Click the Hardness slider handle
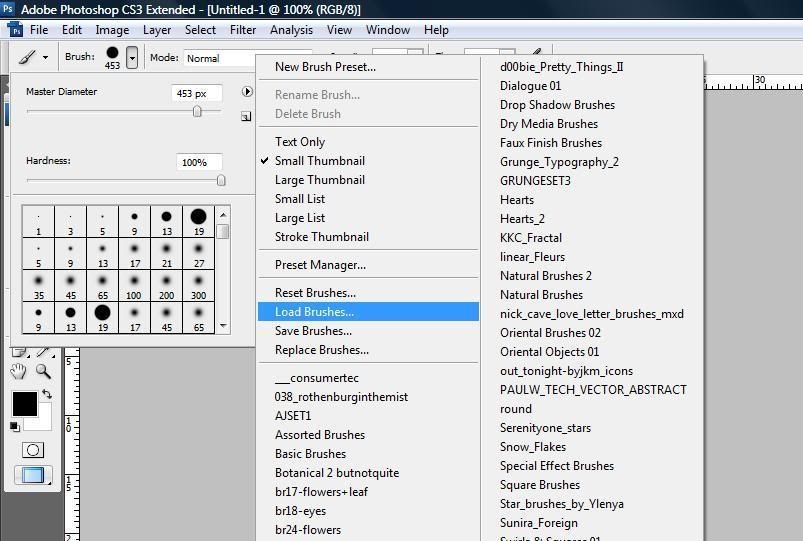This screenshot has width=803, height=541. tap(221, 180)
